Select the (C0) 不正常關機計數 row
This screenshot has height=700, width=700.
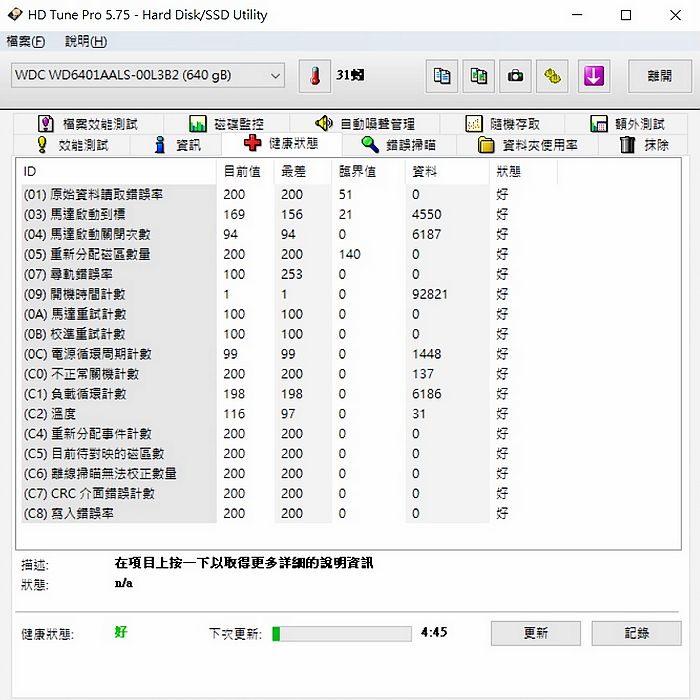289,374
